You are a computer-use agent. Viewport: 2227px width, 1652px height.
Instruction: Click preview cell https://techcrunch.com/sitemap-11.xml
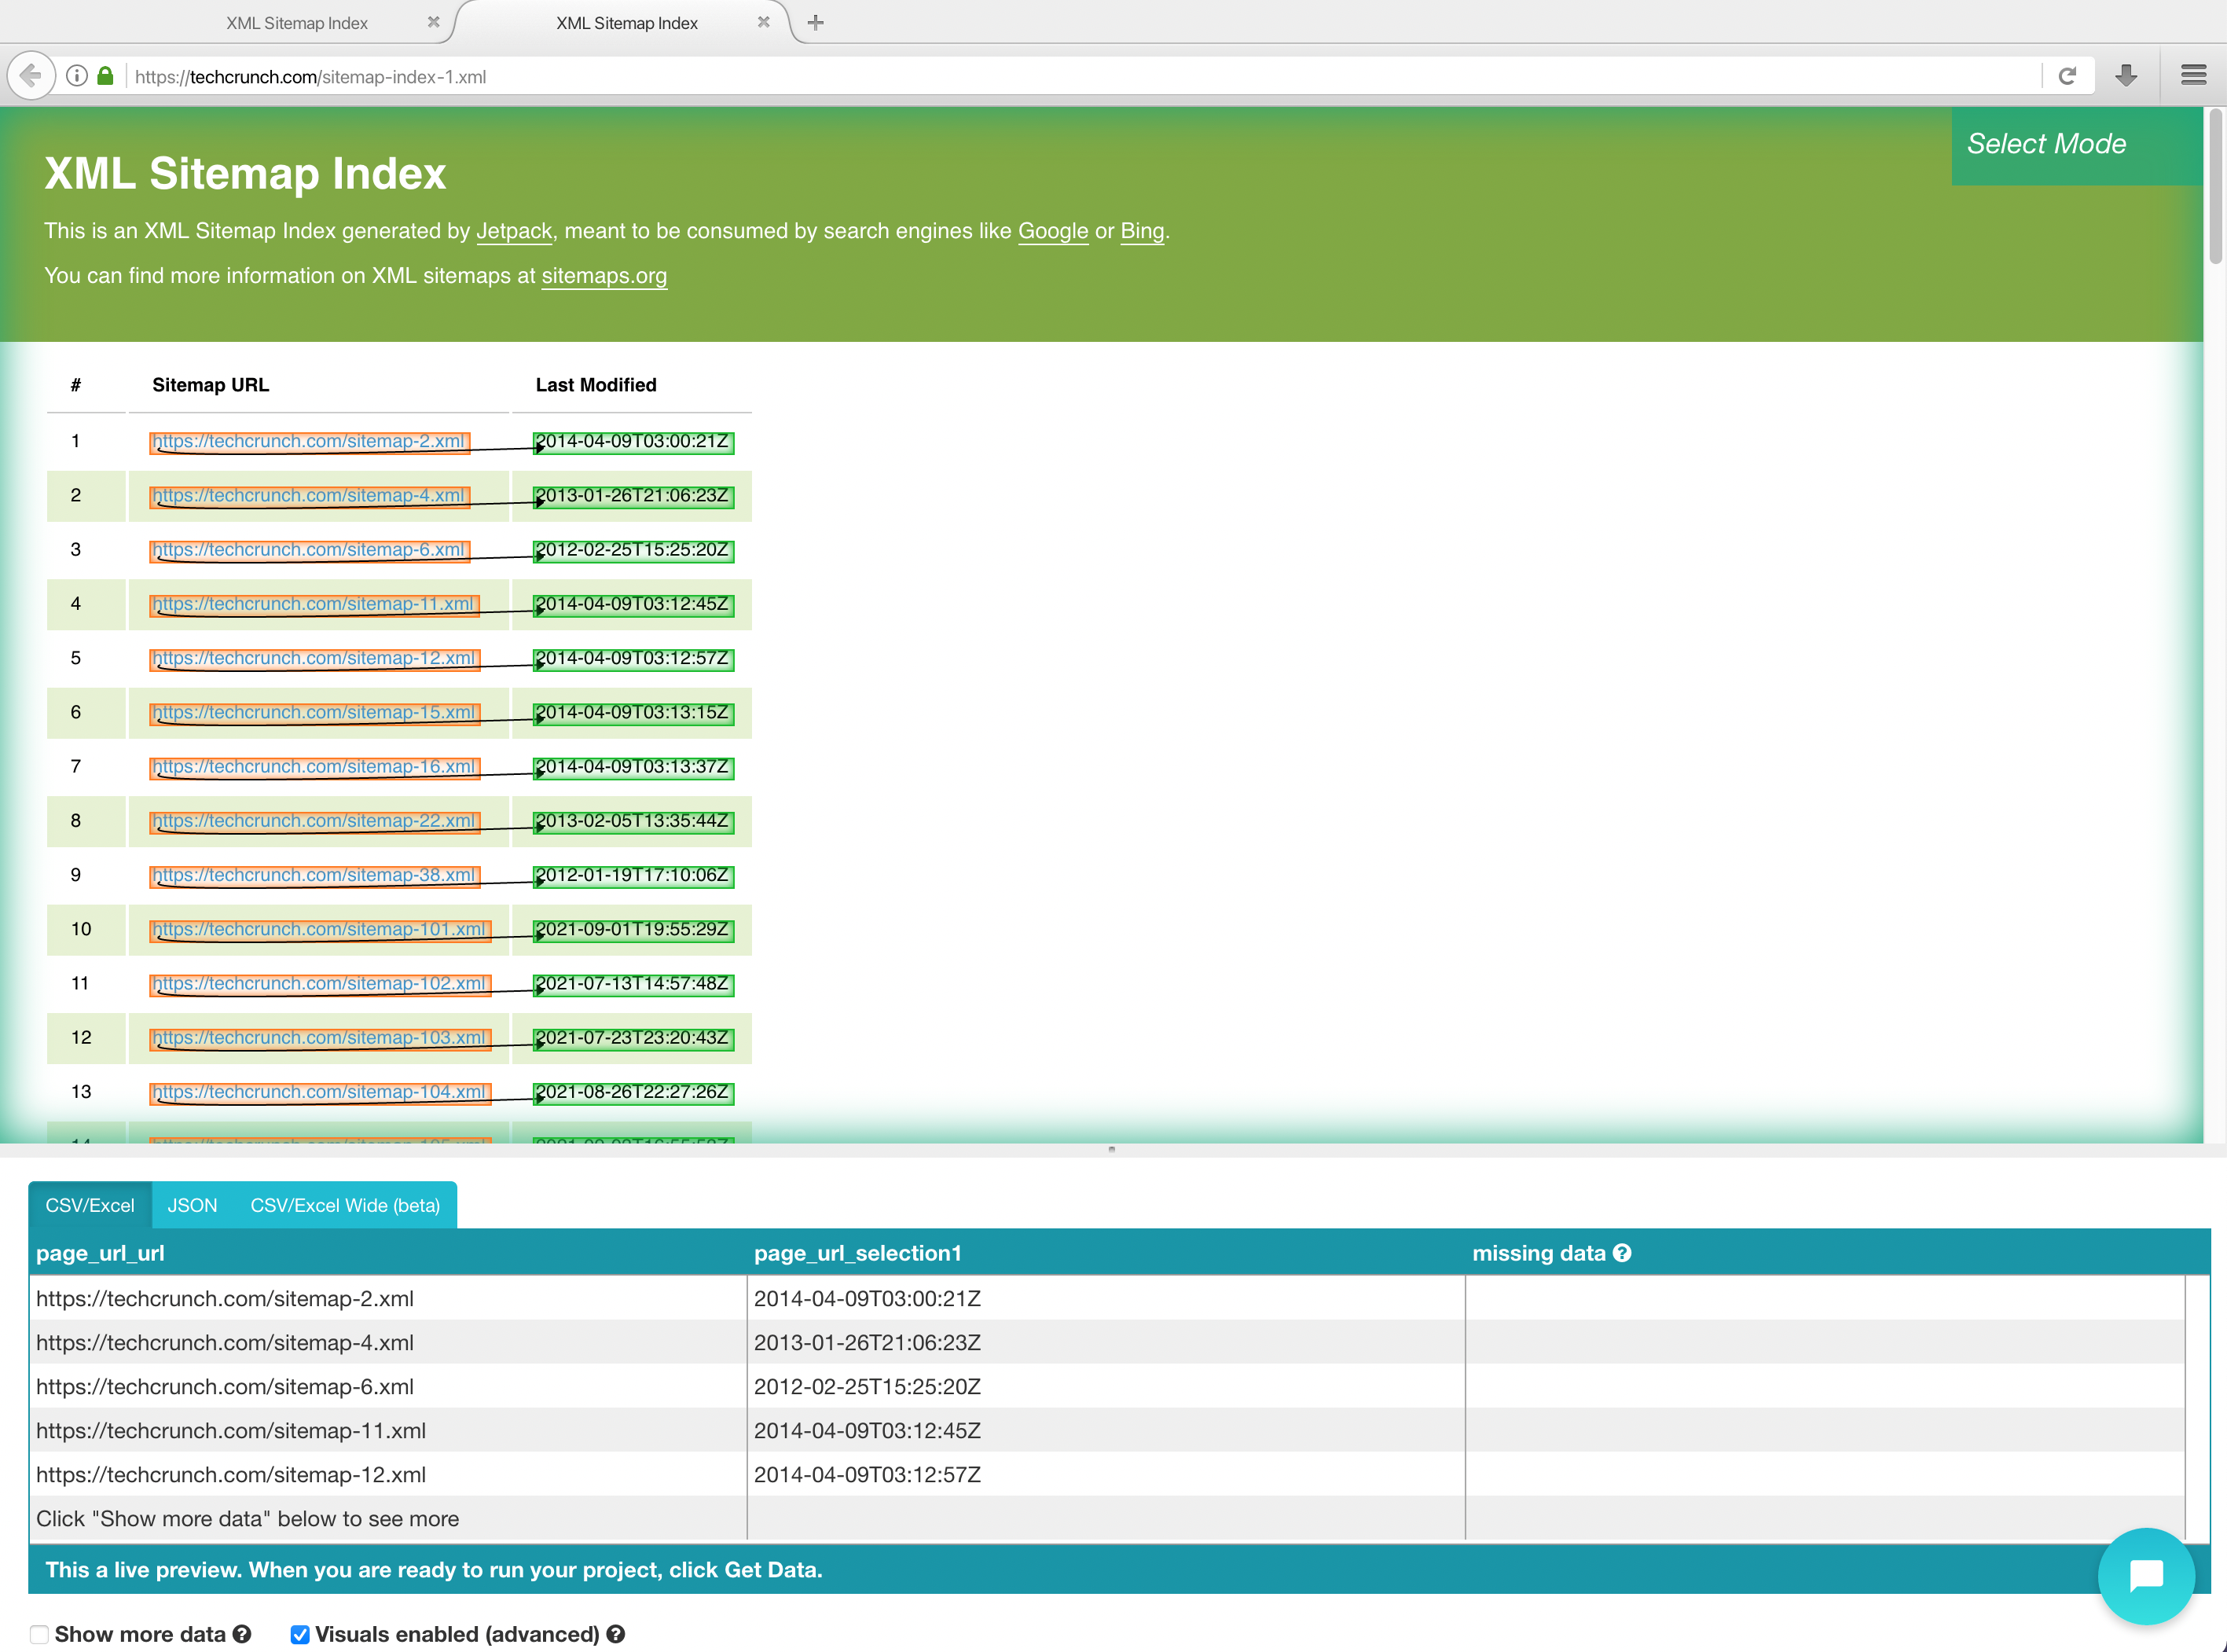point(388,1430)
